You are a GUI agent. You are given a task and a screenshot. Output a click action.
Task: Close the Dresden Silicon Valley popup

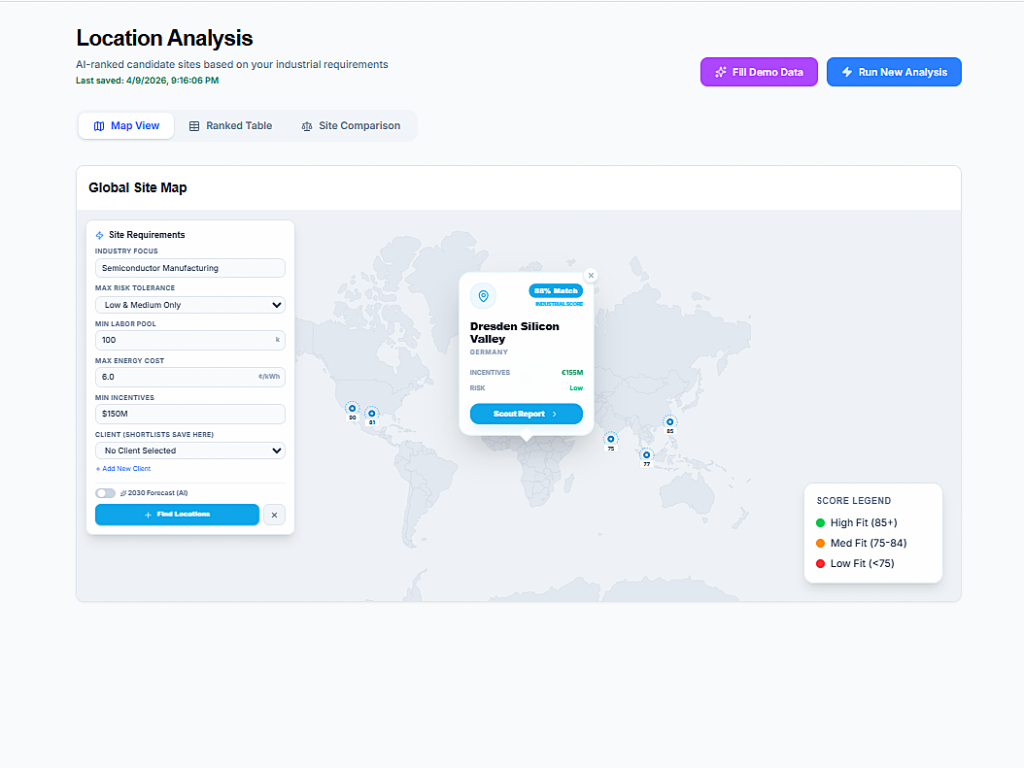point(590,275)
